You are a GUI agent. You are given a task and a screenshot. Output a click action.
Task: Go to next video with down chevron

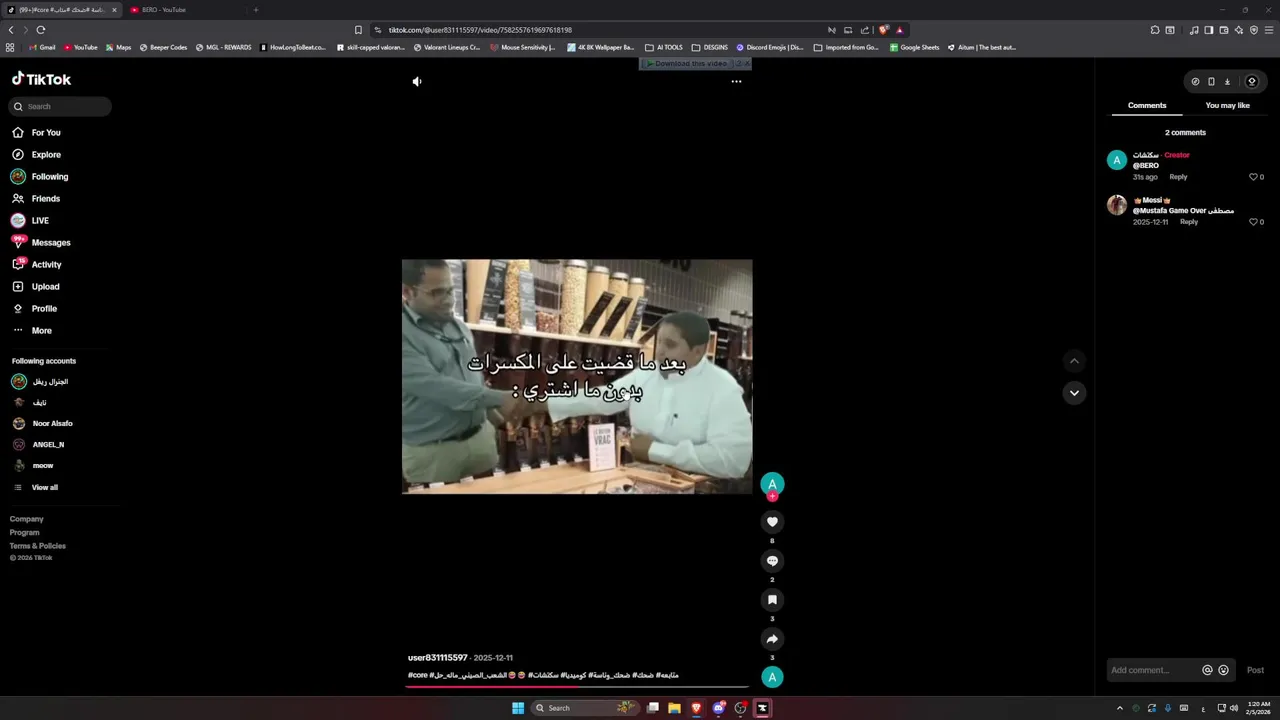(1074, 393)
